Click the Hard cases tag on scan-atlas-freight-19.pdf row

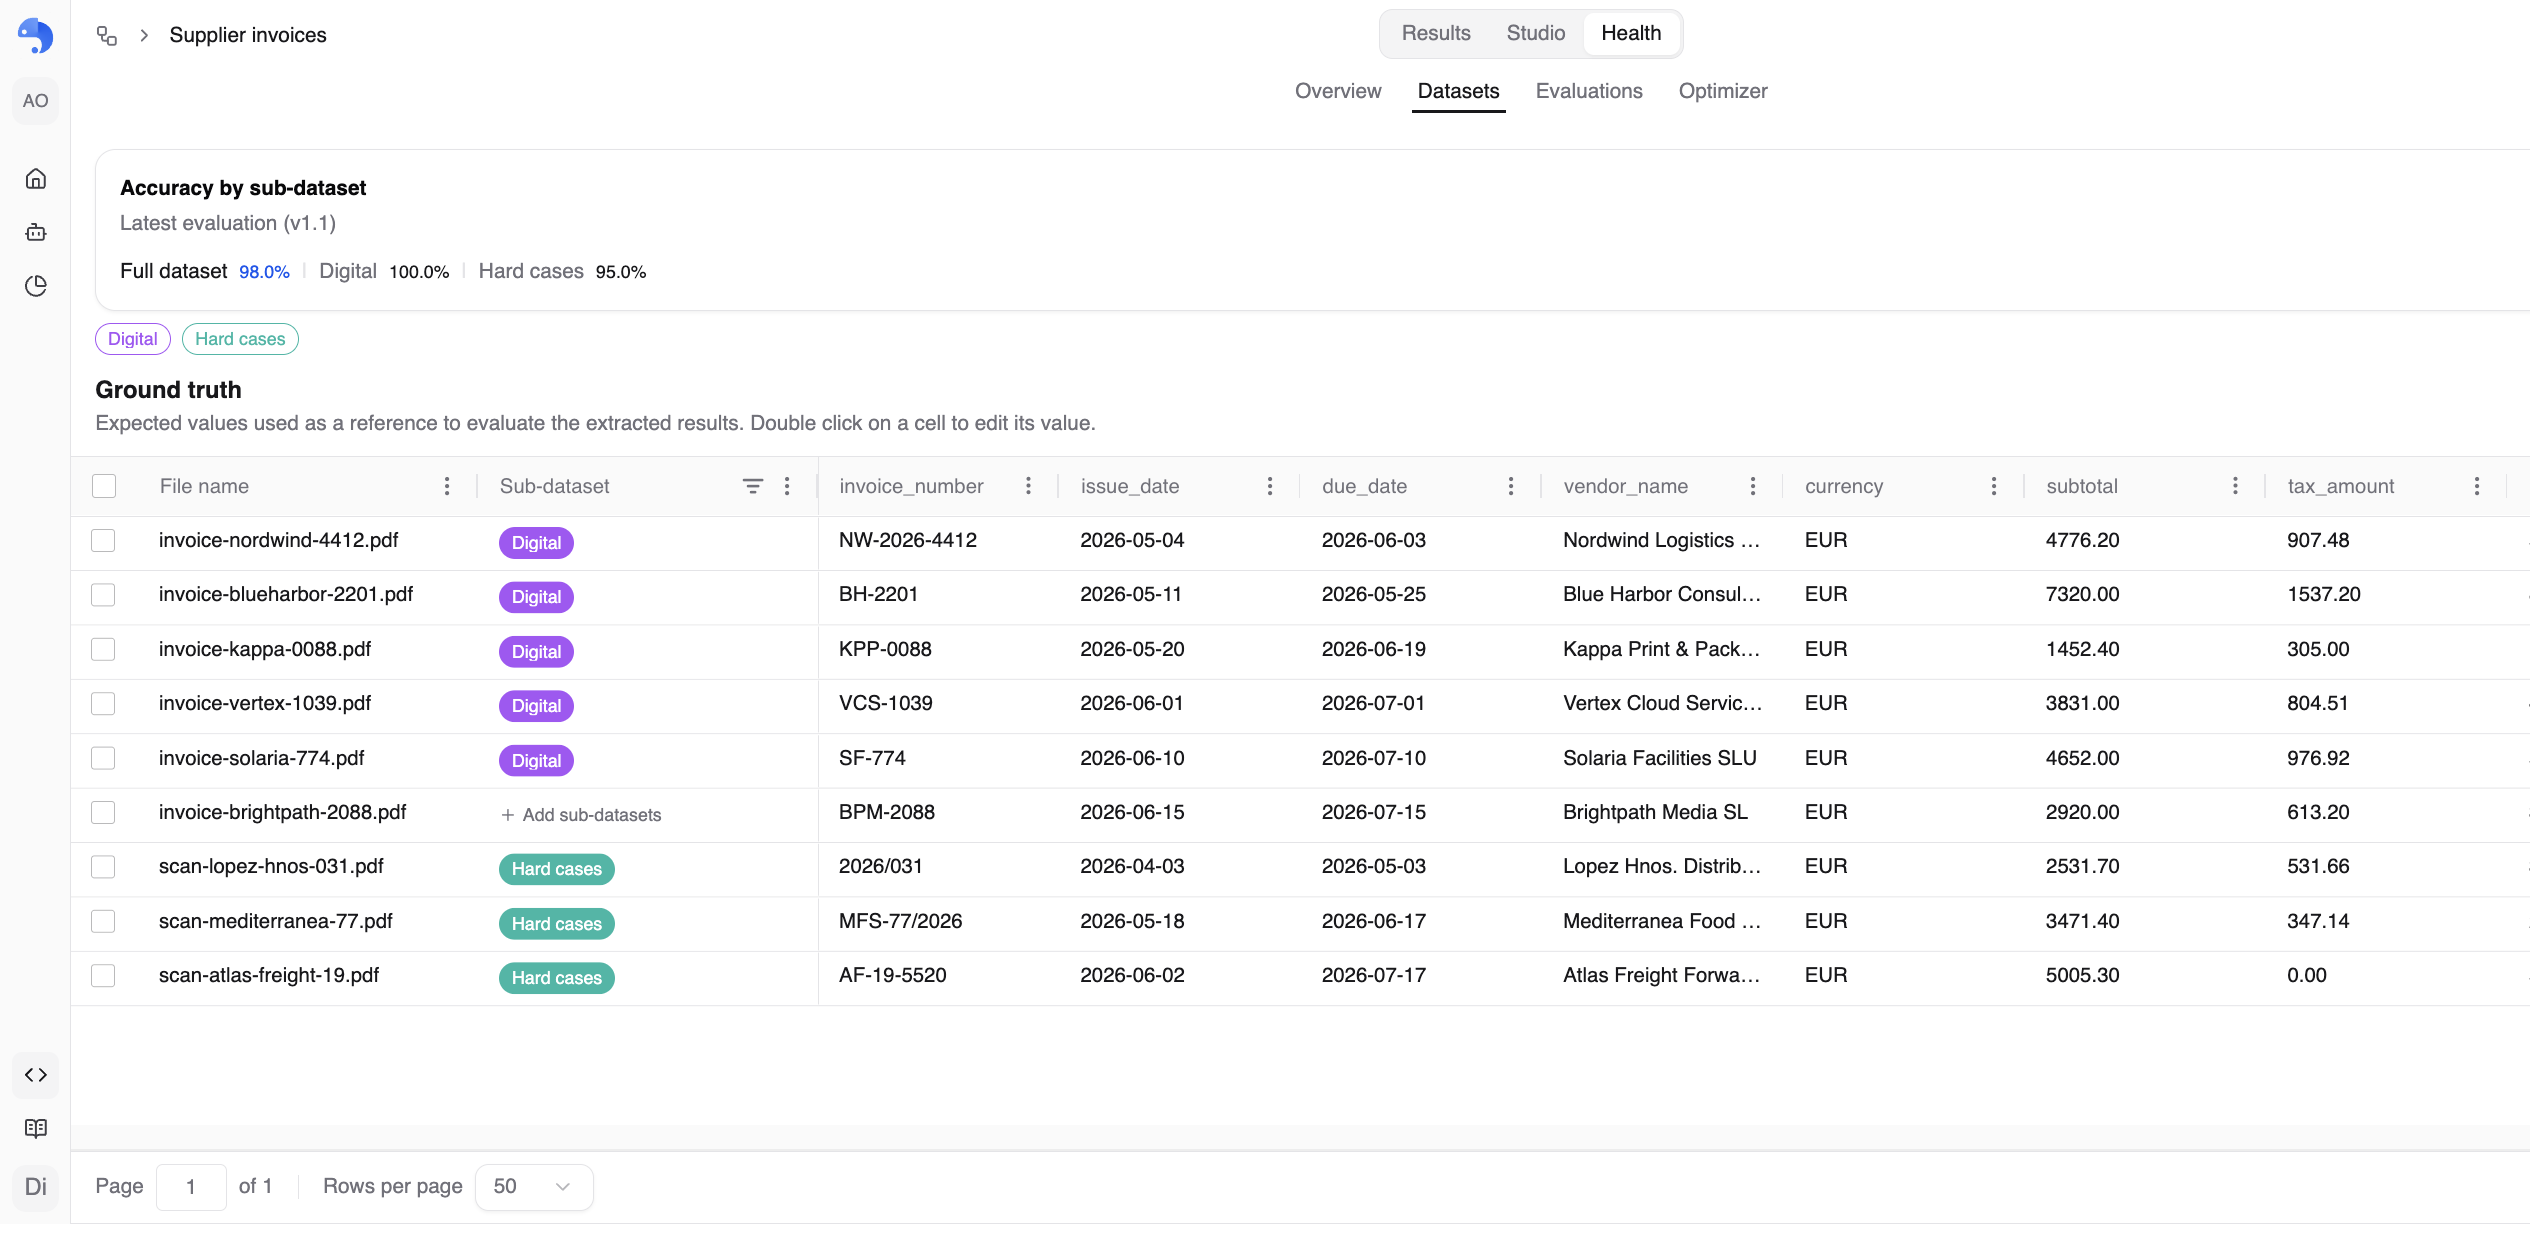tap(557, 978)
